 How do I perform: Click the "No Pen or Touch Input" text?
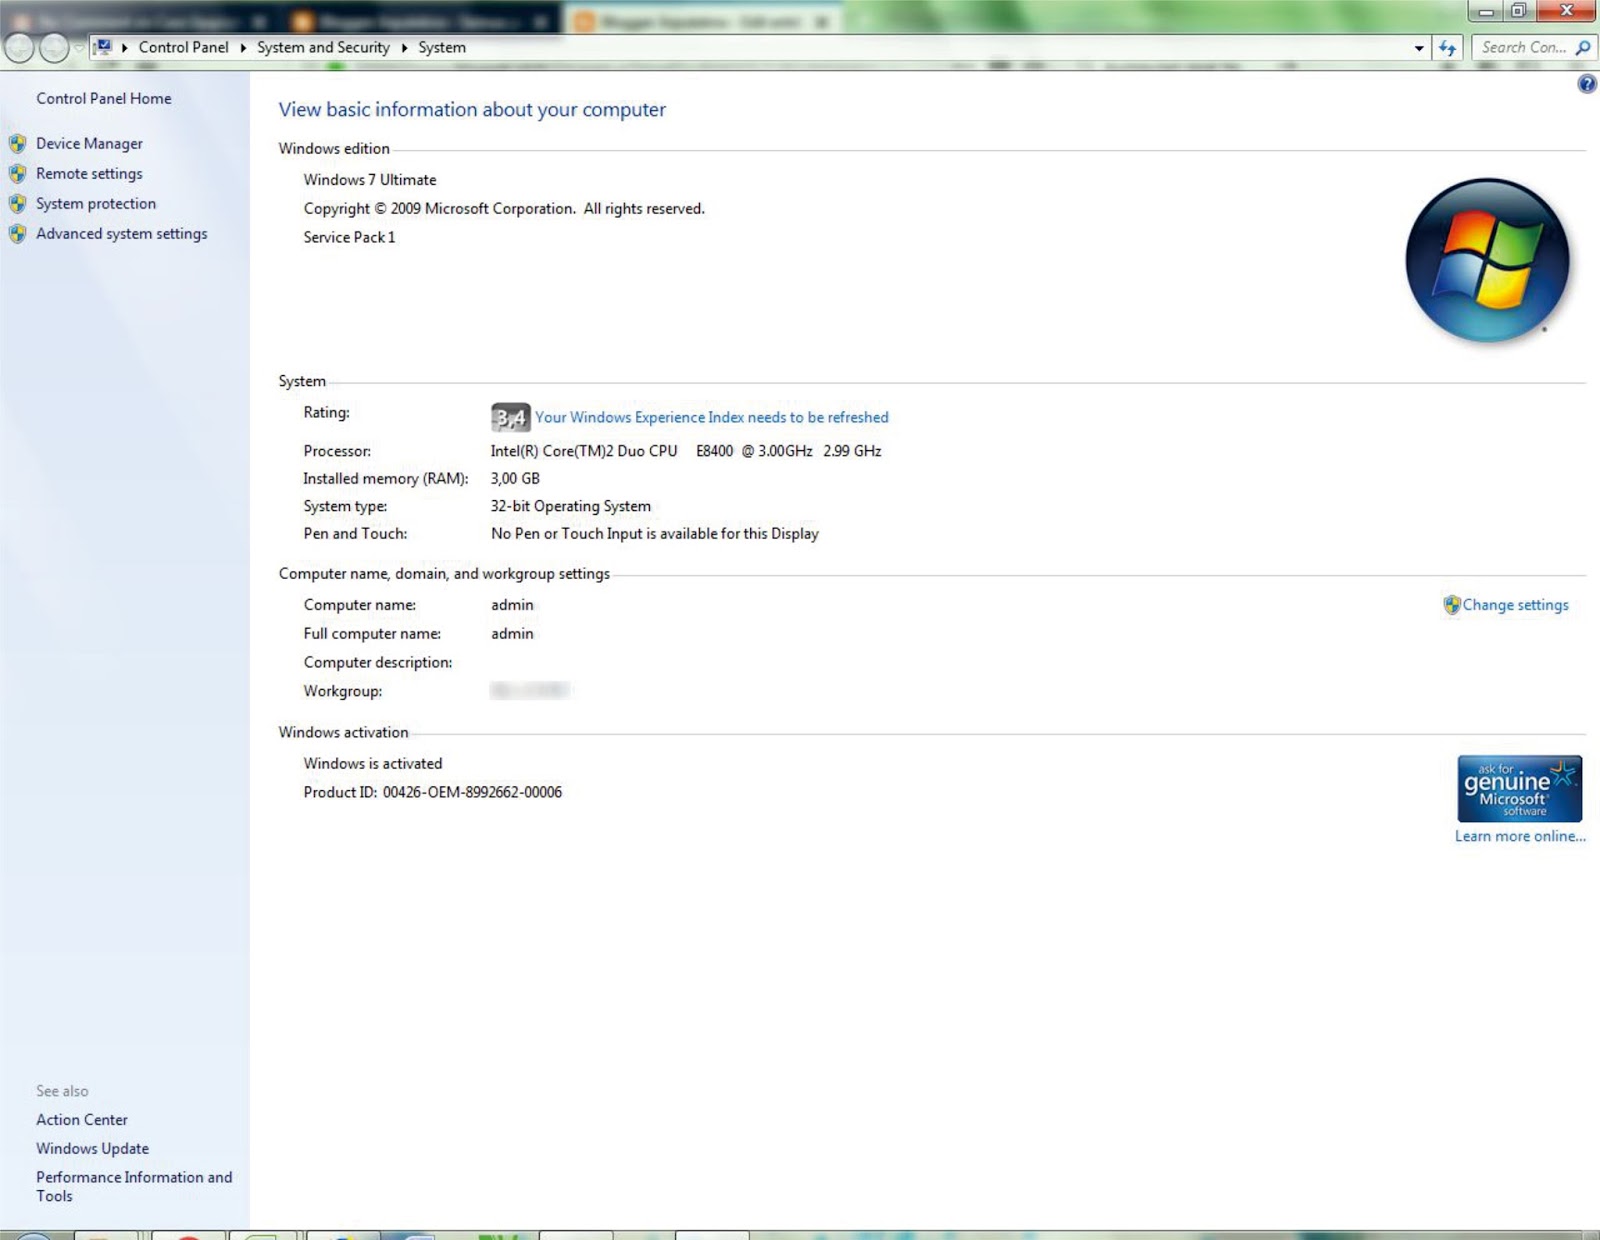(x=655, y=534)
